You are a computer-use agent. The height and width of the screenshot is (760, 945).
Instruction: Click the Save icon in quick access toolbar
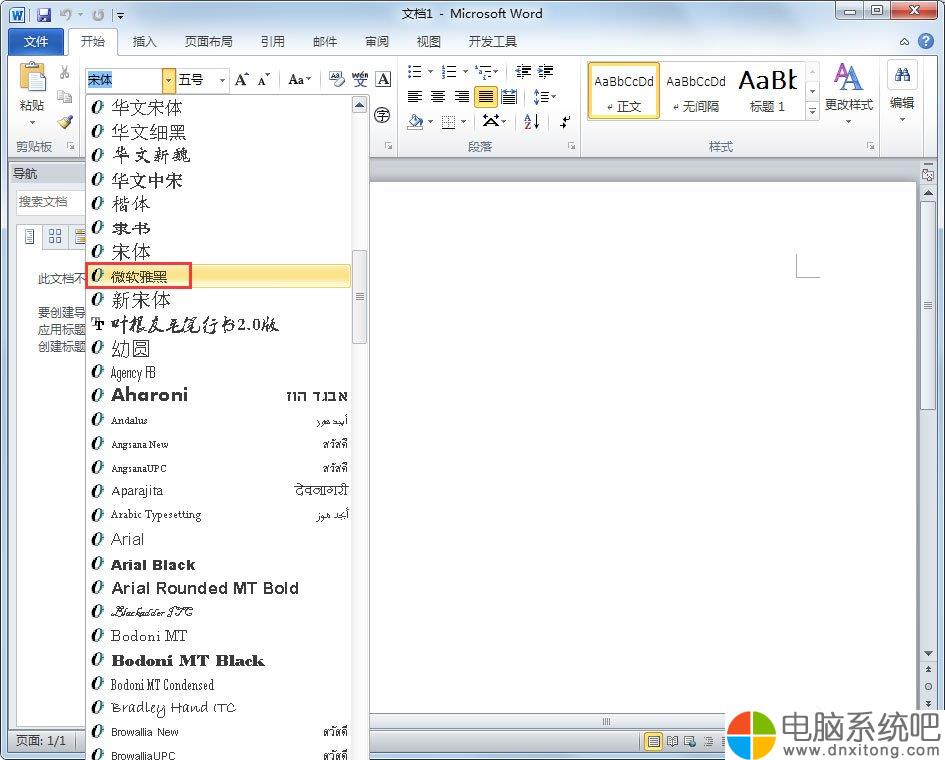coord(43,14)
